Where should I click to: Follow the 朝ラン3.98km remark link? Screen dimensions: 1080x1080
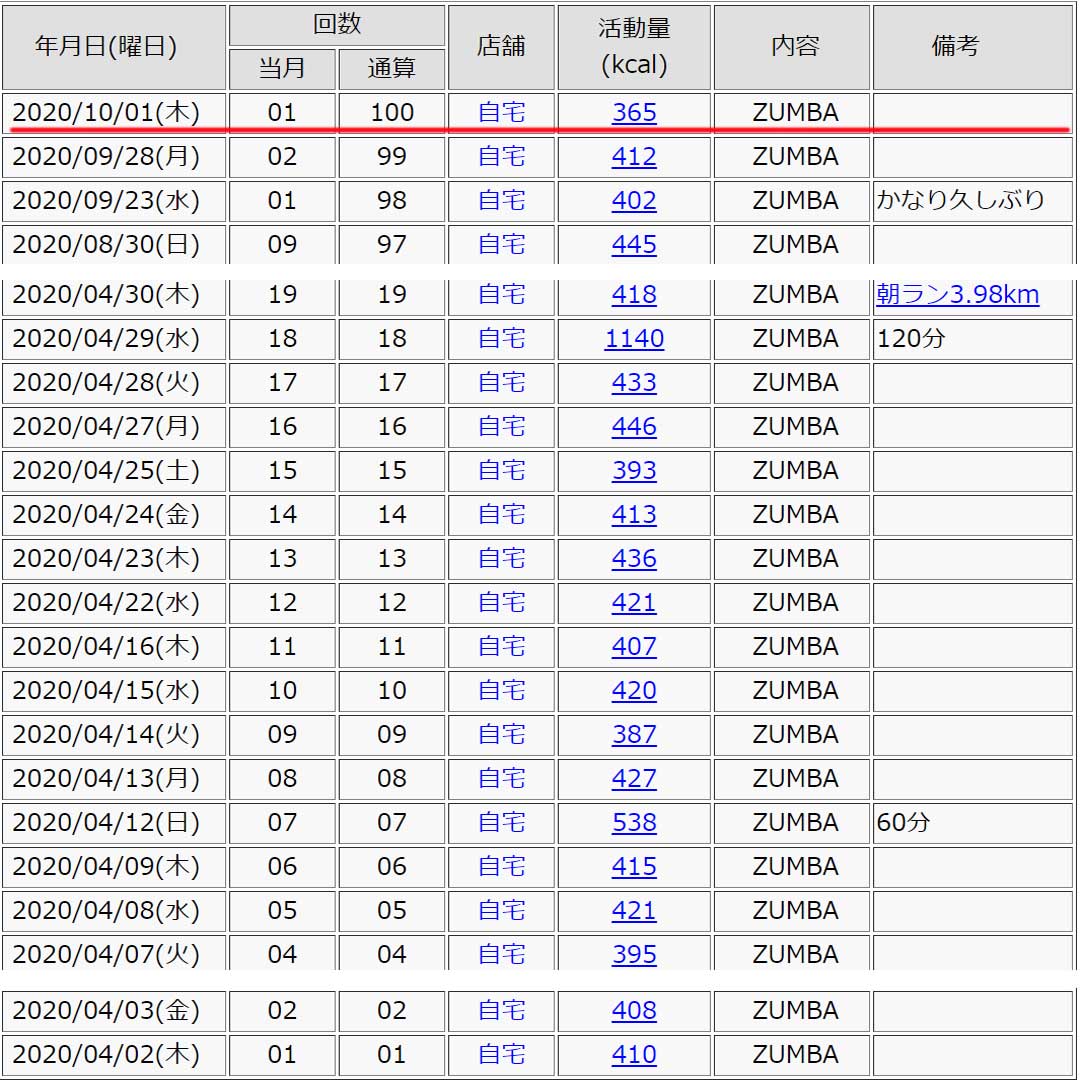coord(957,295)
